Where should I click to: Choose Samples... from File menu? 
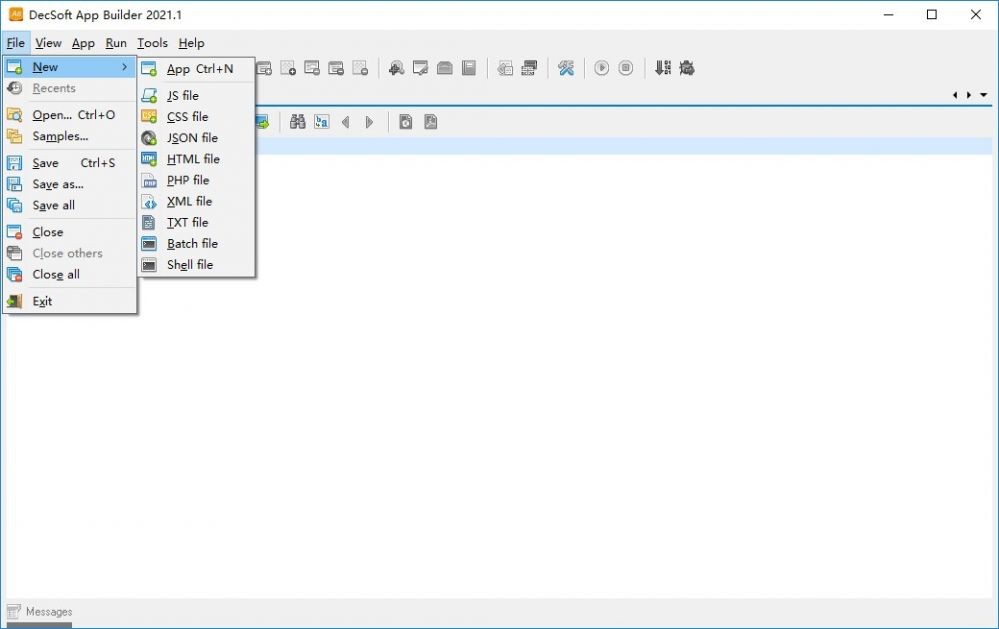[70, 136]
